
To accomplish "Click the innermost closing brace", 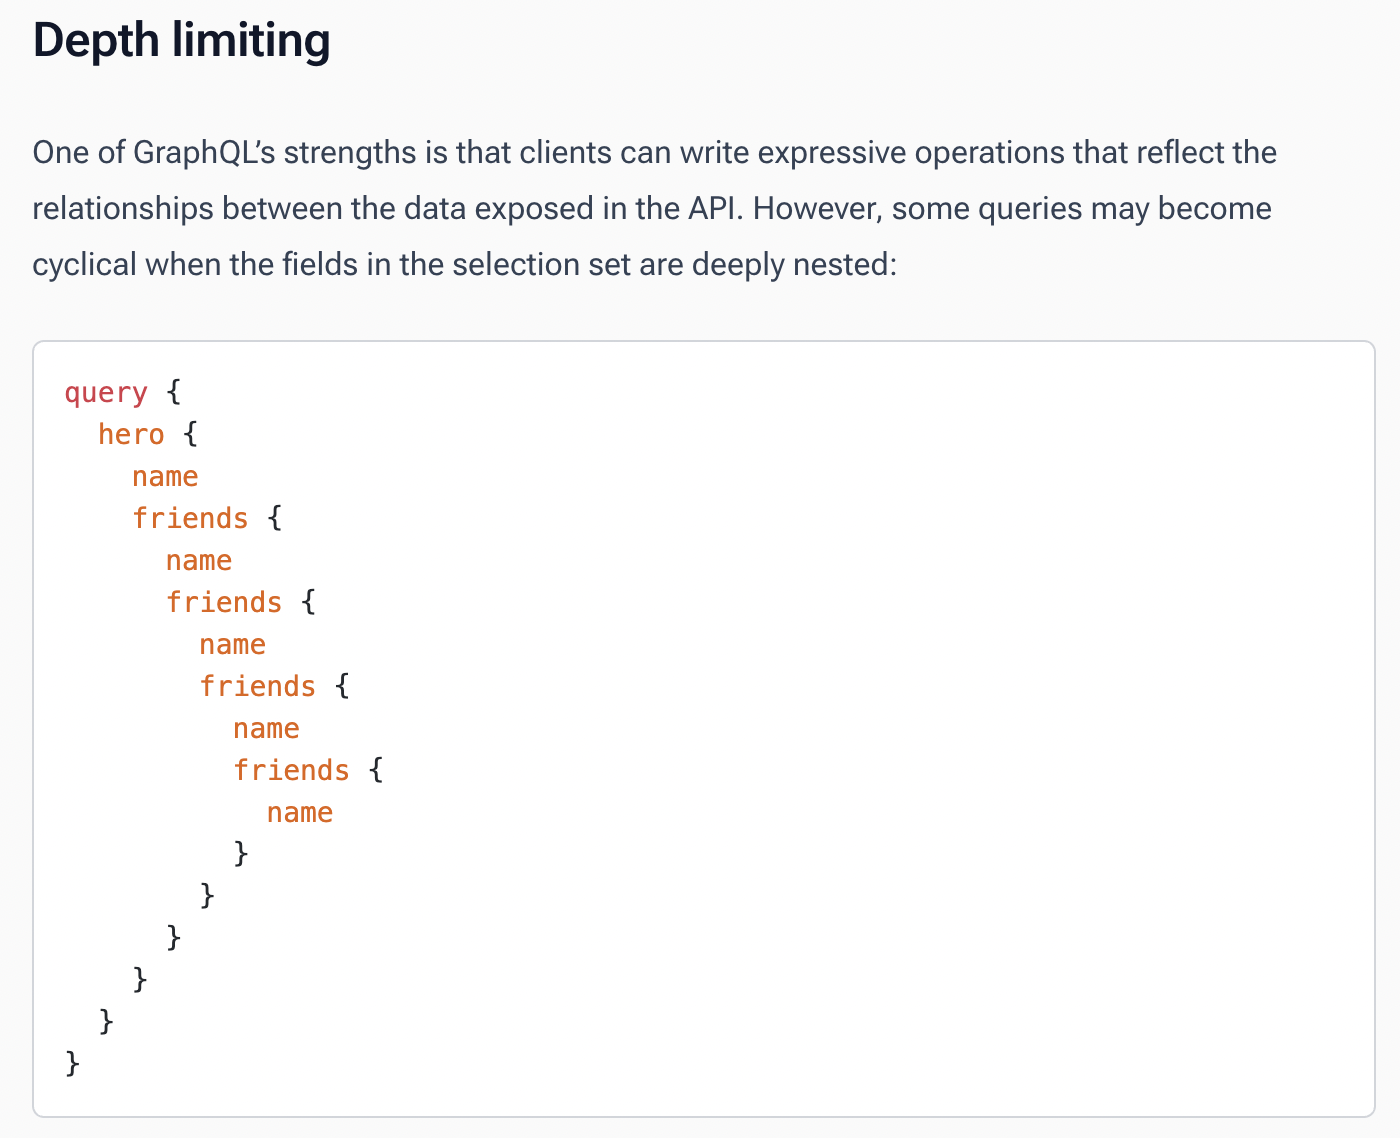I will (x=241, y=852).
